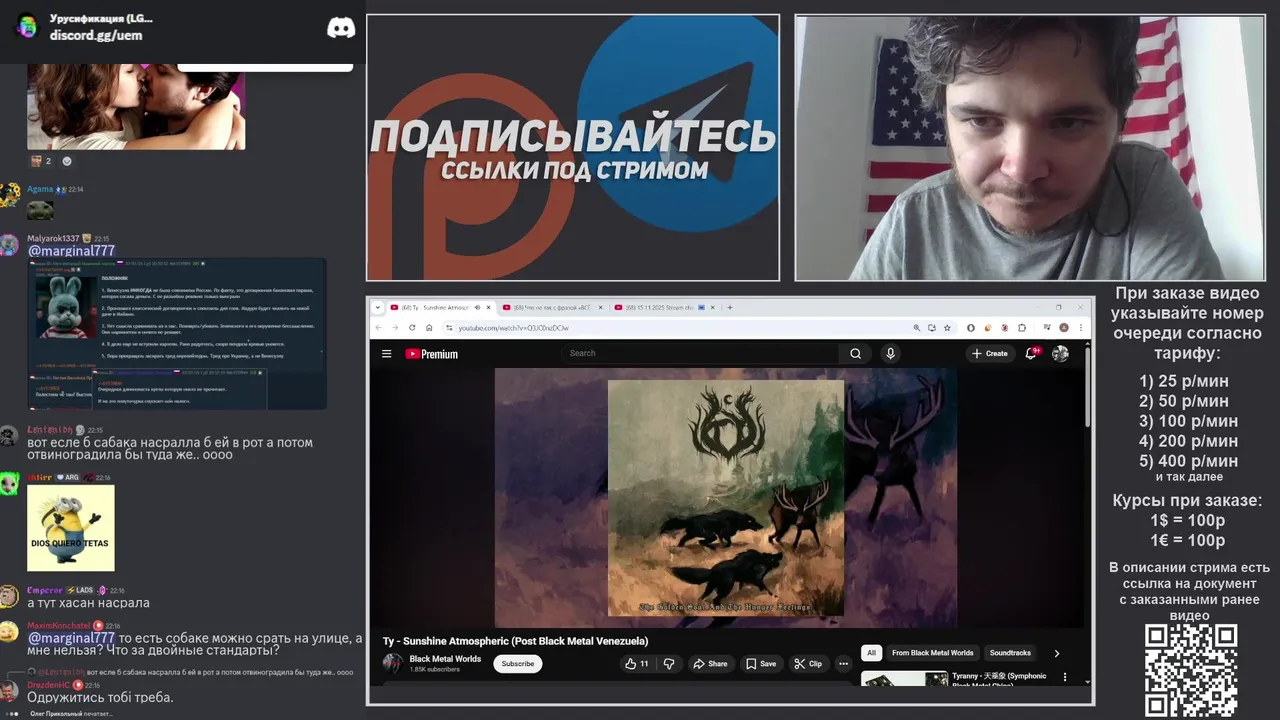Open the Chrome profile icon
The width and height of the screenshot is (1280, 720).
[1064, 327]
